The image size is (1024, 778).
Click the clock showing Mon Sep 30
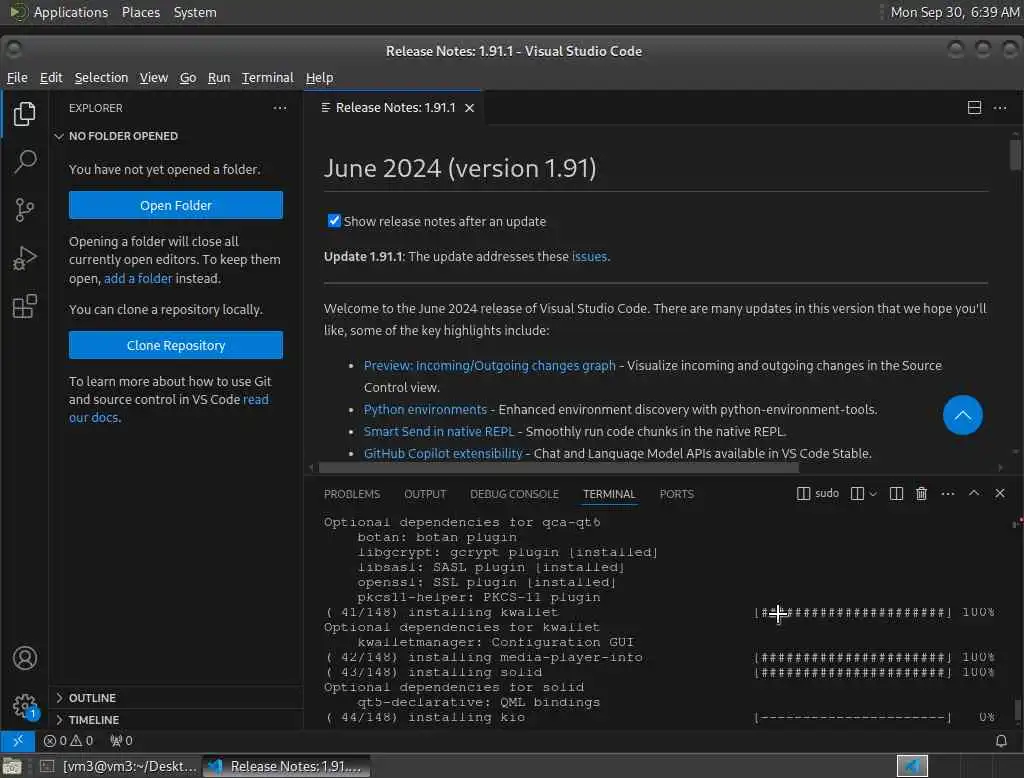tap(954, 12)
